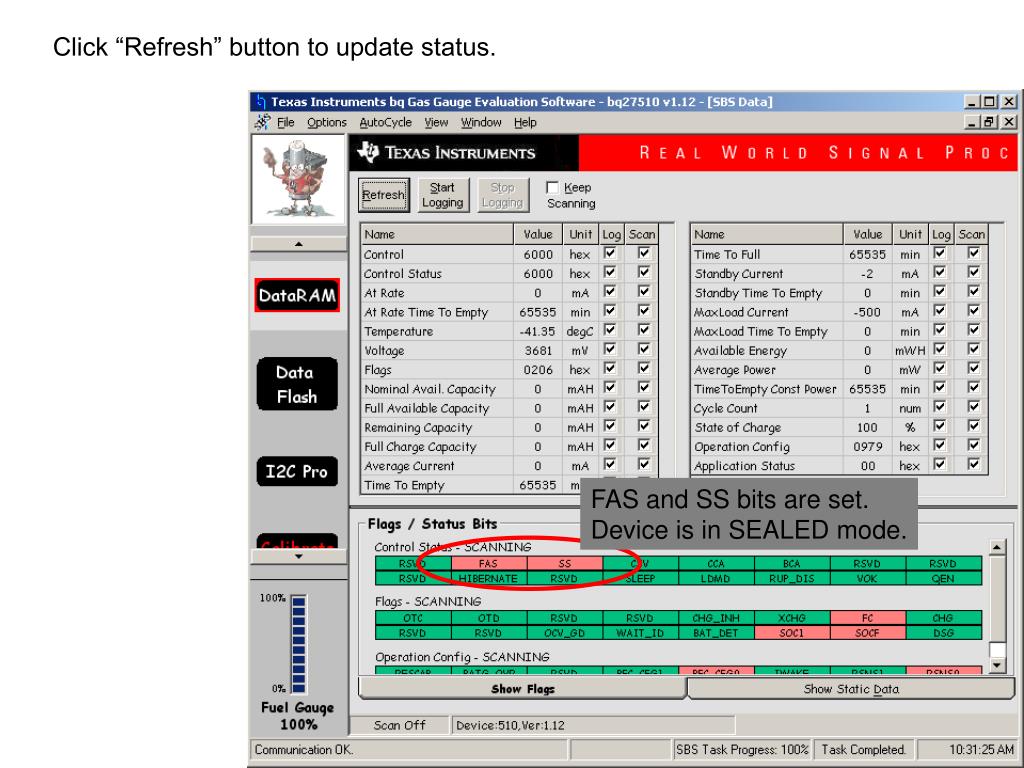Image resolution: width=1024 pixels, height=768 pixels.
Task: Open the File menu
Action: [x=285, y=122]
